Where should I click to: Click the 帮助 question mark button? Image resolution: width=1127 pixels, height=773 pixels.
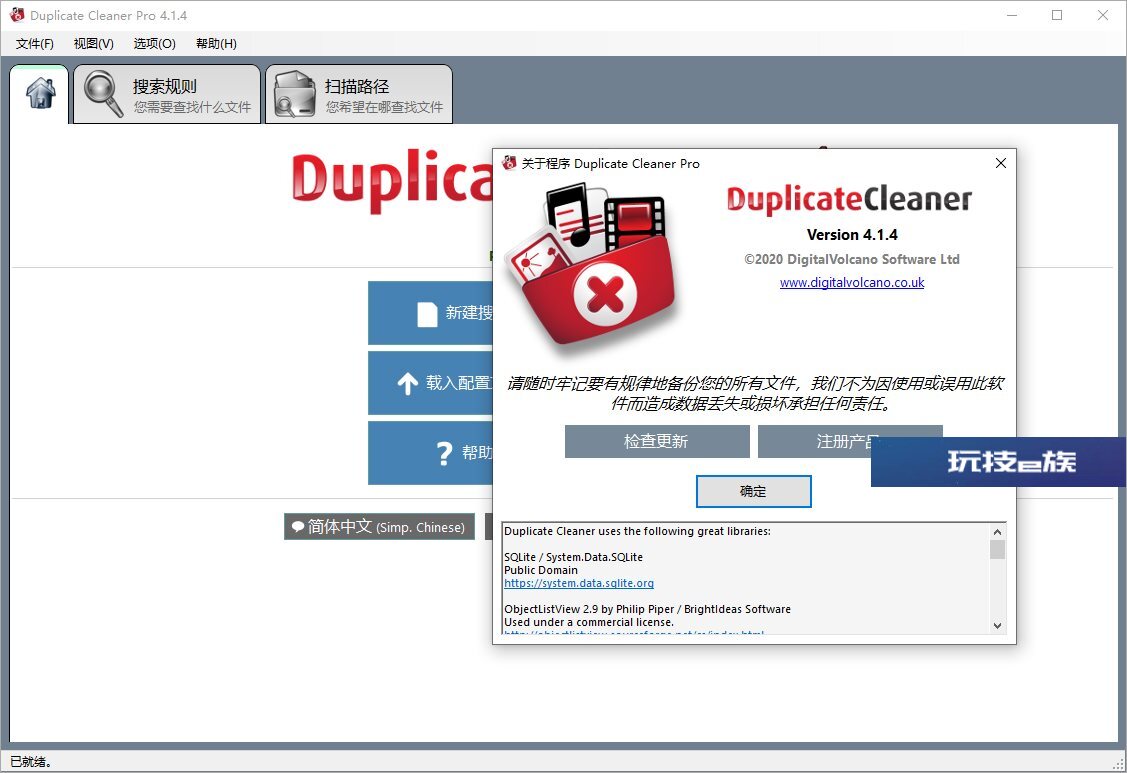[431, 453]
